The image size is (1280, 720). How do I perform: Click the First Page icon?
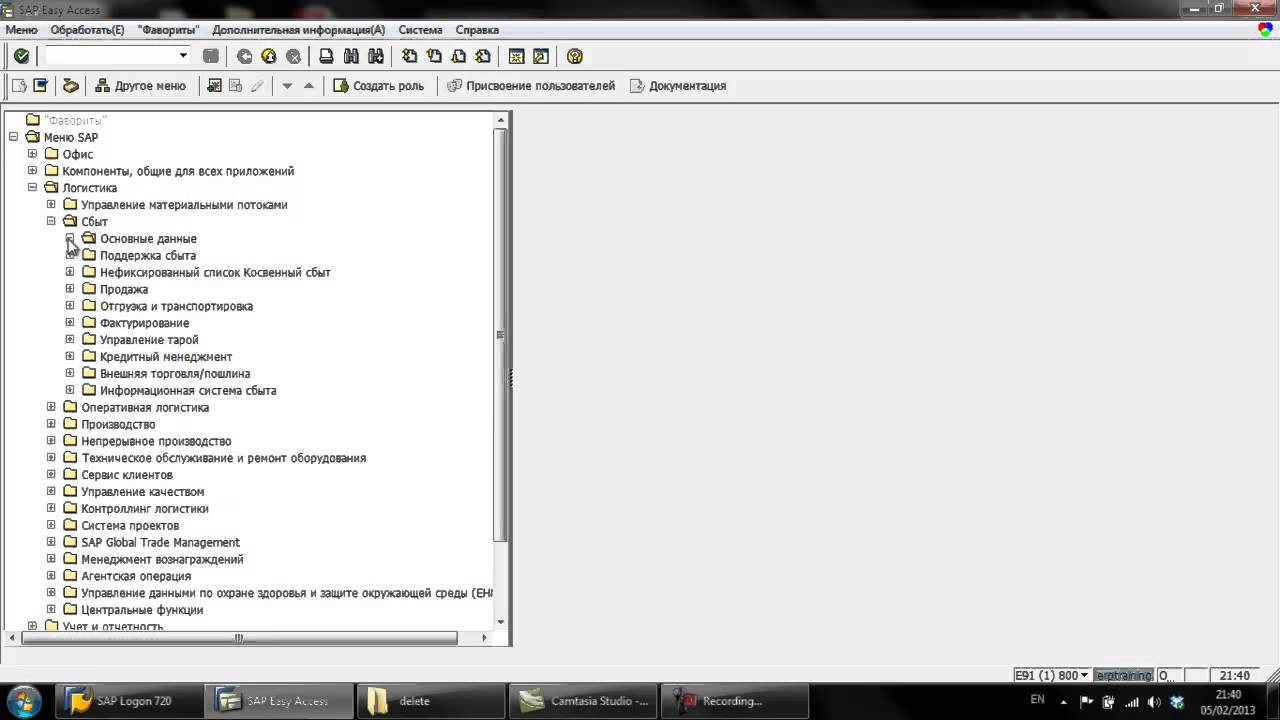tap(410, 56)
